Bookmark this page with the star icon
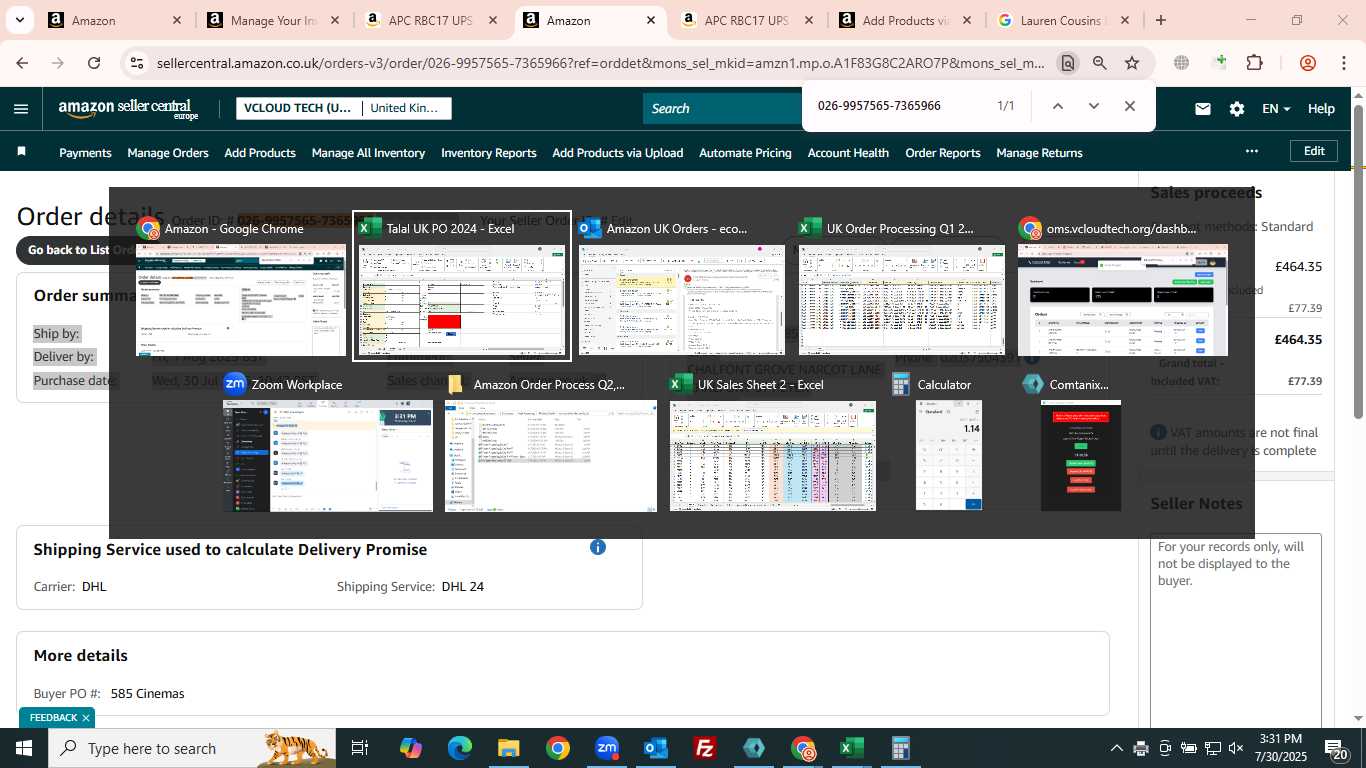The height and width of the screenshot is (768, 1366). tap(1132, 63)
